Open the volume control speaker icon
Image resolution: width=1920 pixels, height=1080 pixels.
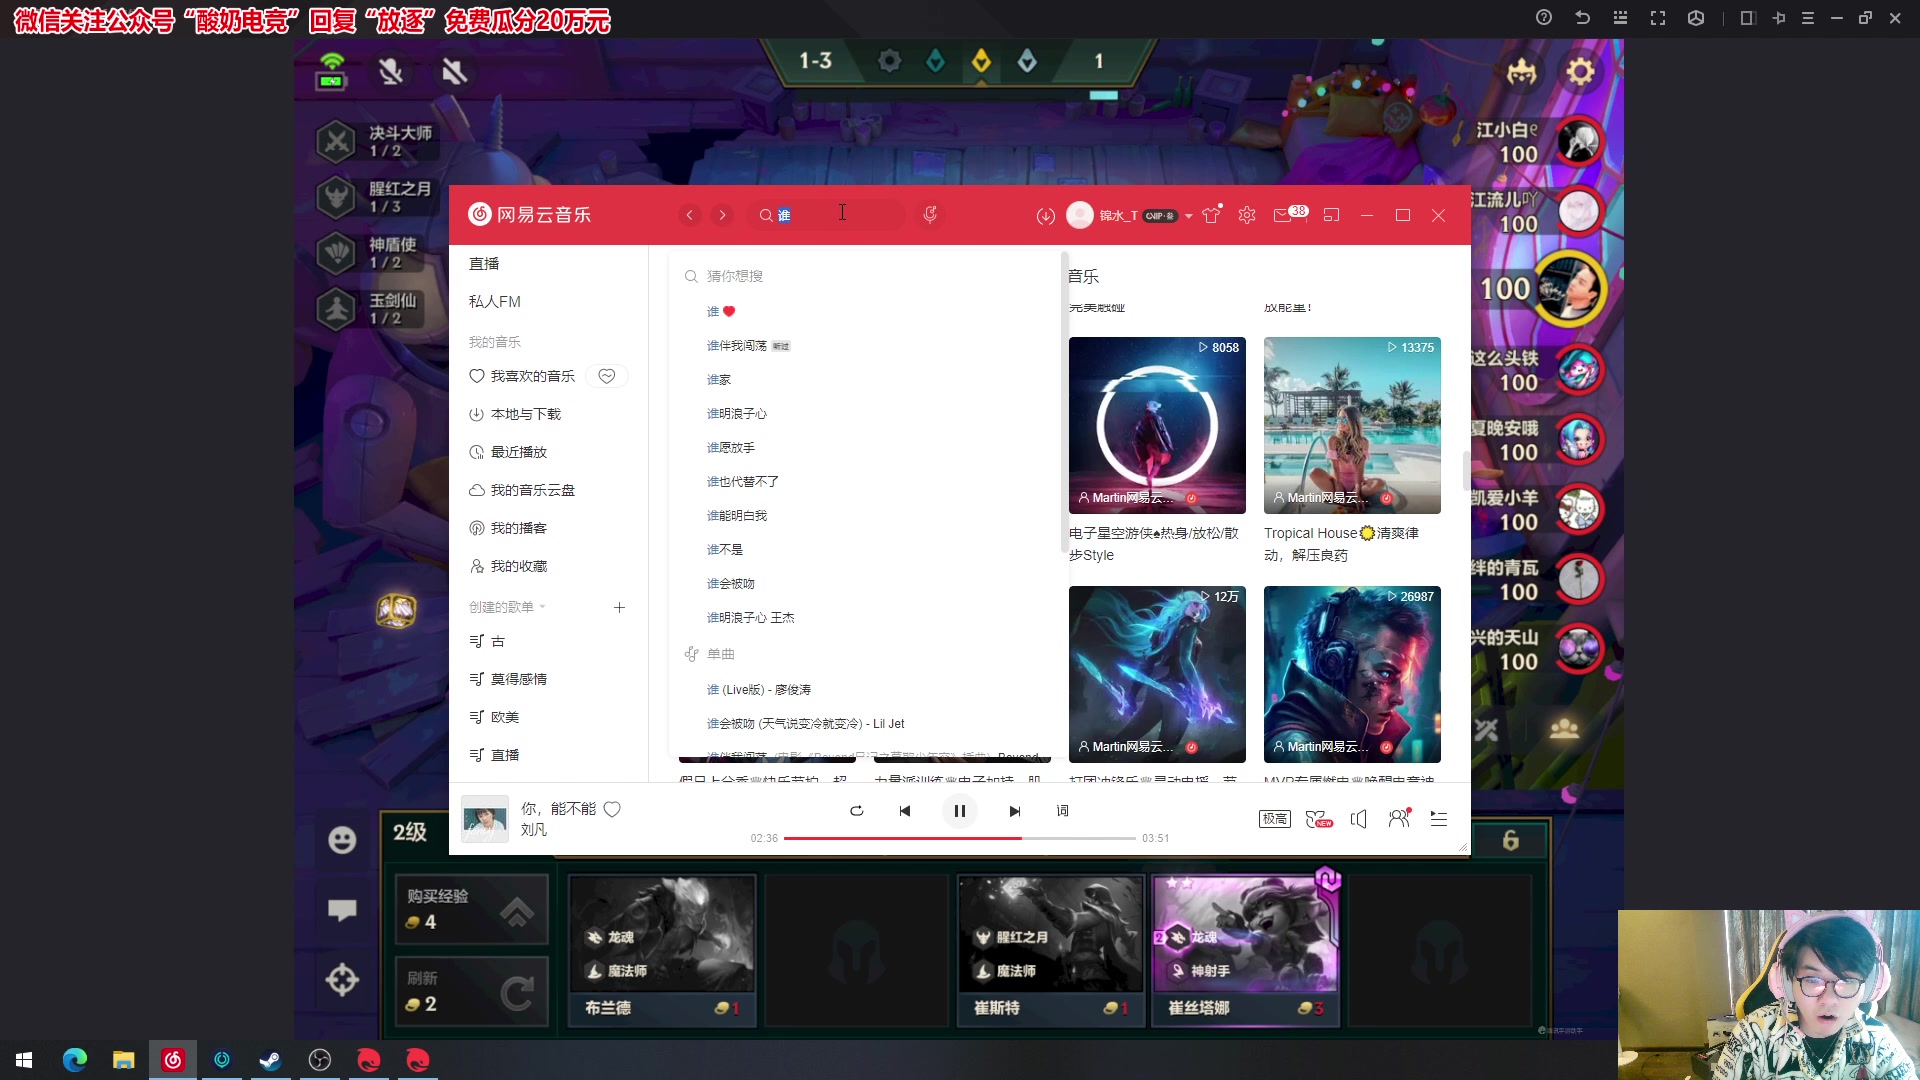[1359, 819]
